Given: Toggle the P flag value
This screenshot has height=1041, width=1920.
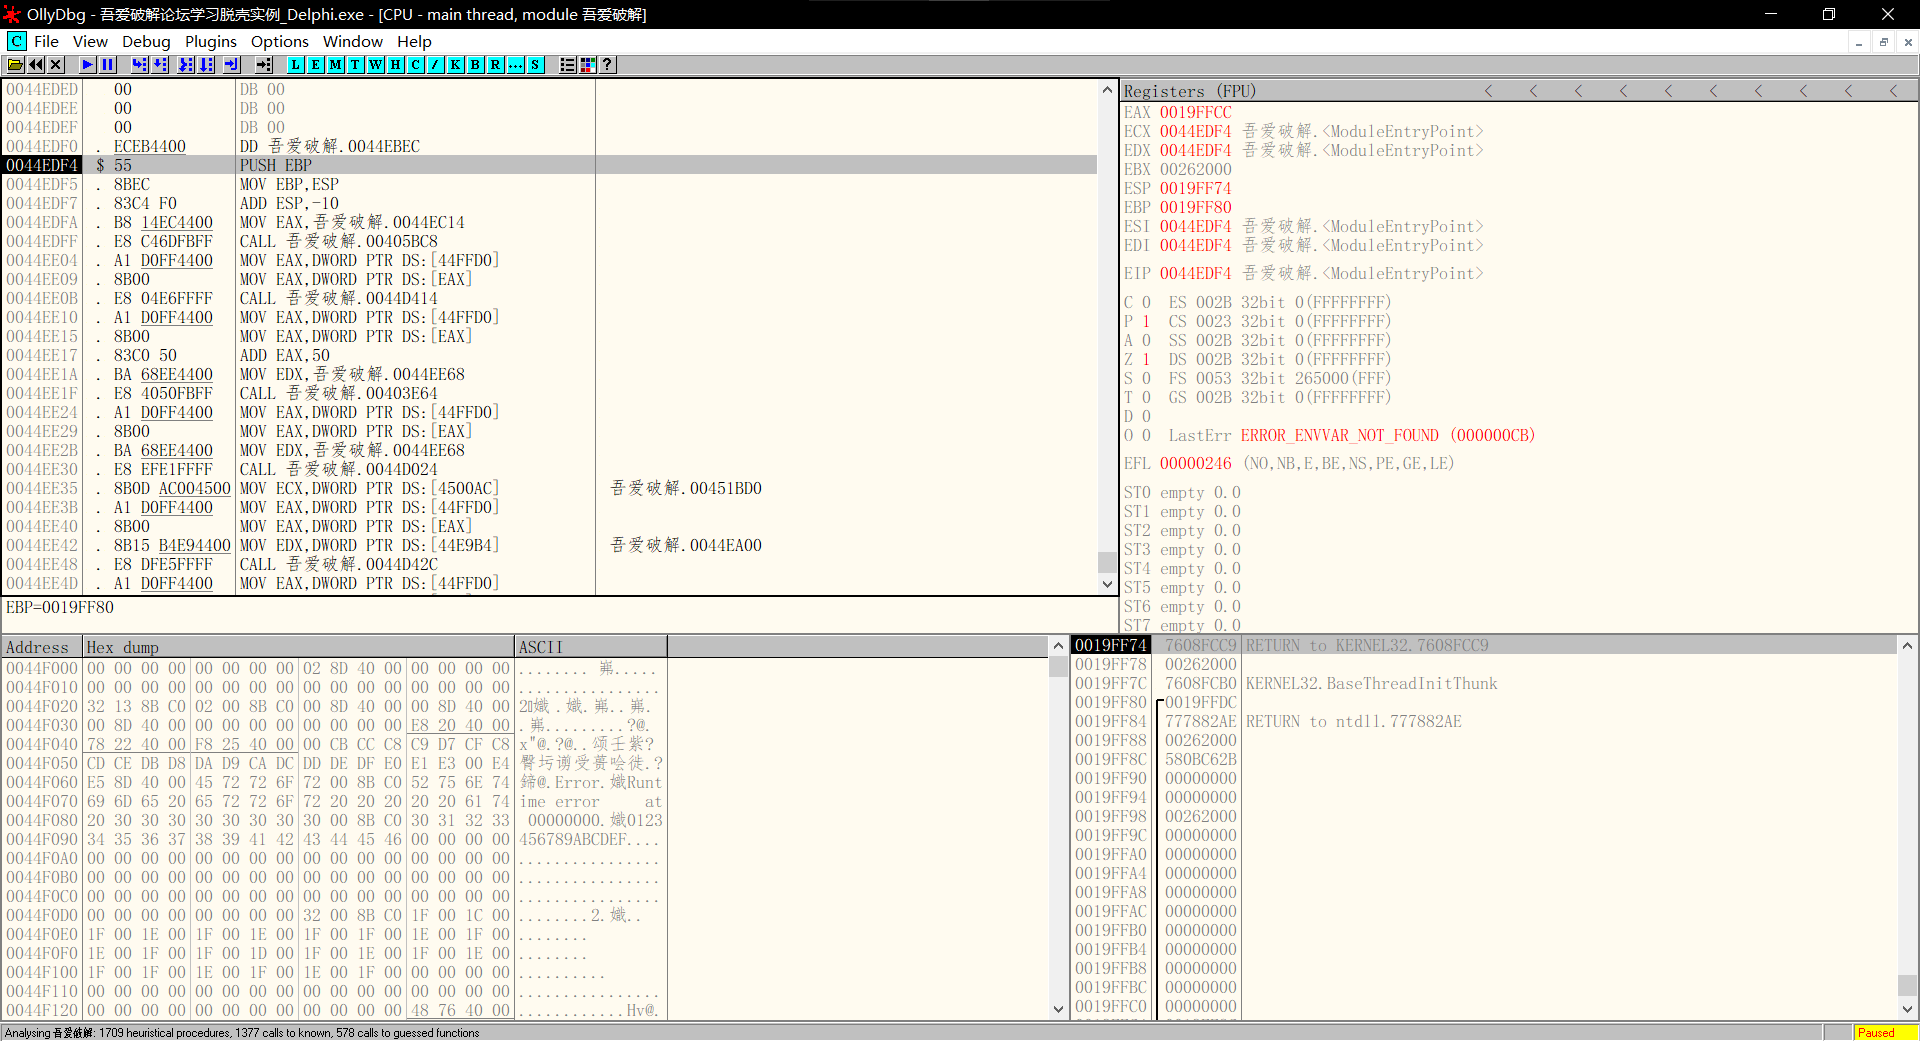Looking at the screenshot, I should click(x=1146, y=321).
